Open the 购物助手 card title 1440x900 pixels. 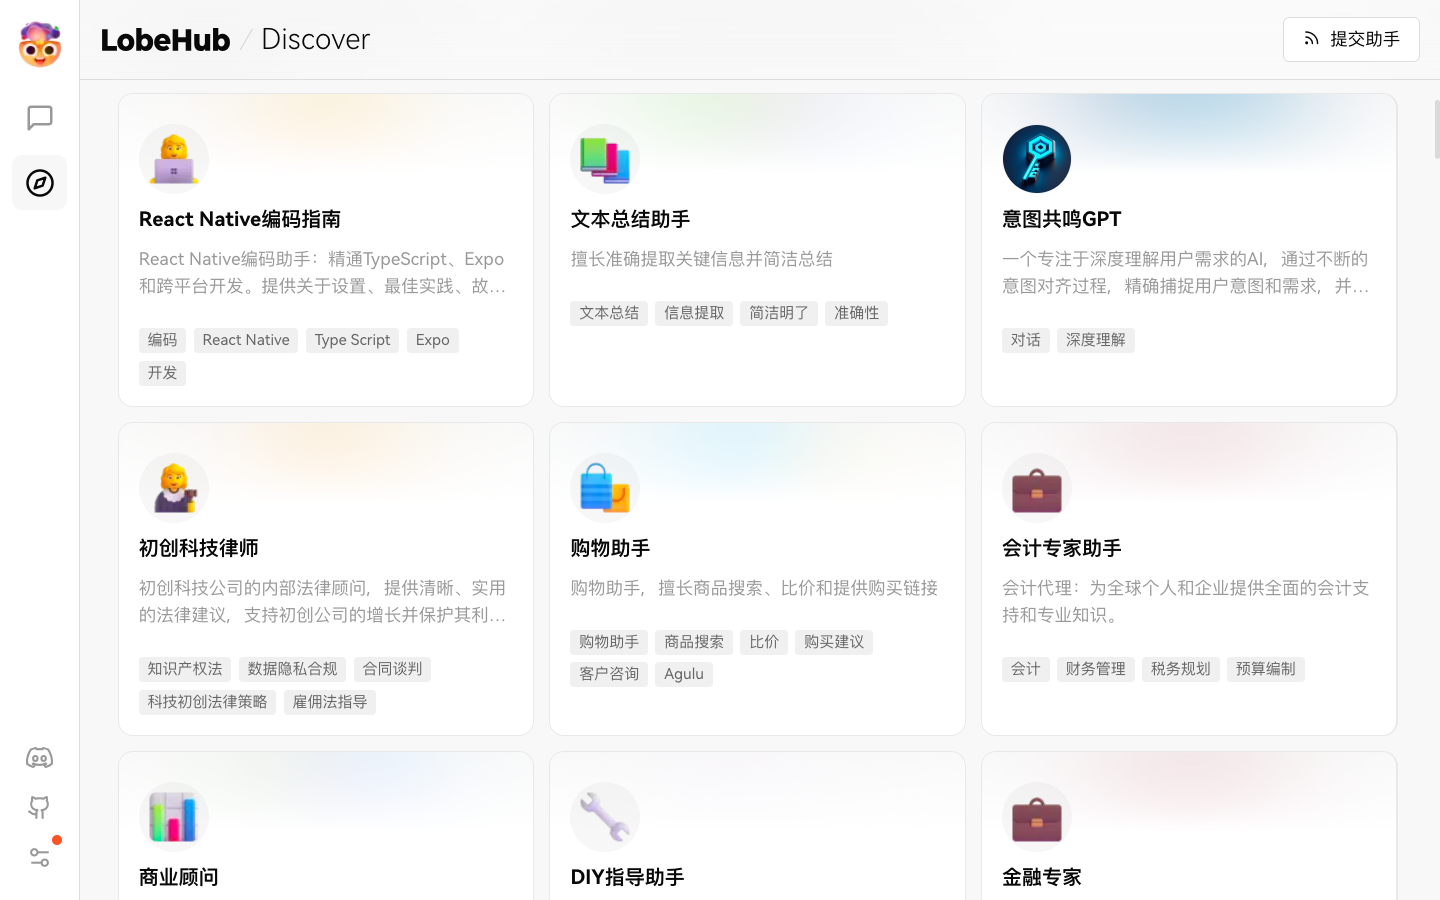[610, 548]
